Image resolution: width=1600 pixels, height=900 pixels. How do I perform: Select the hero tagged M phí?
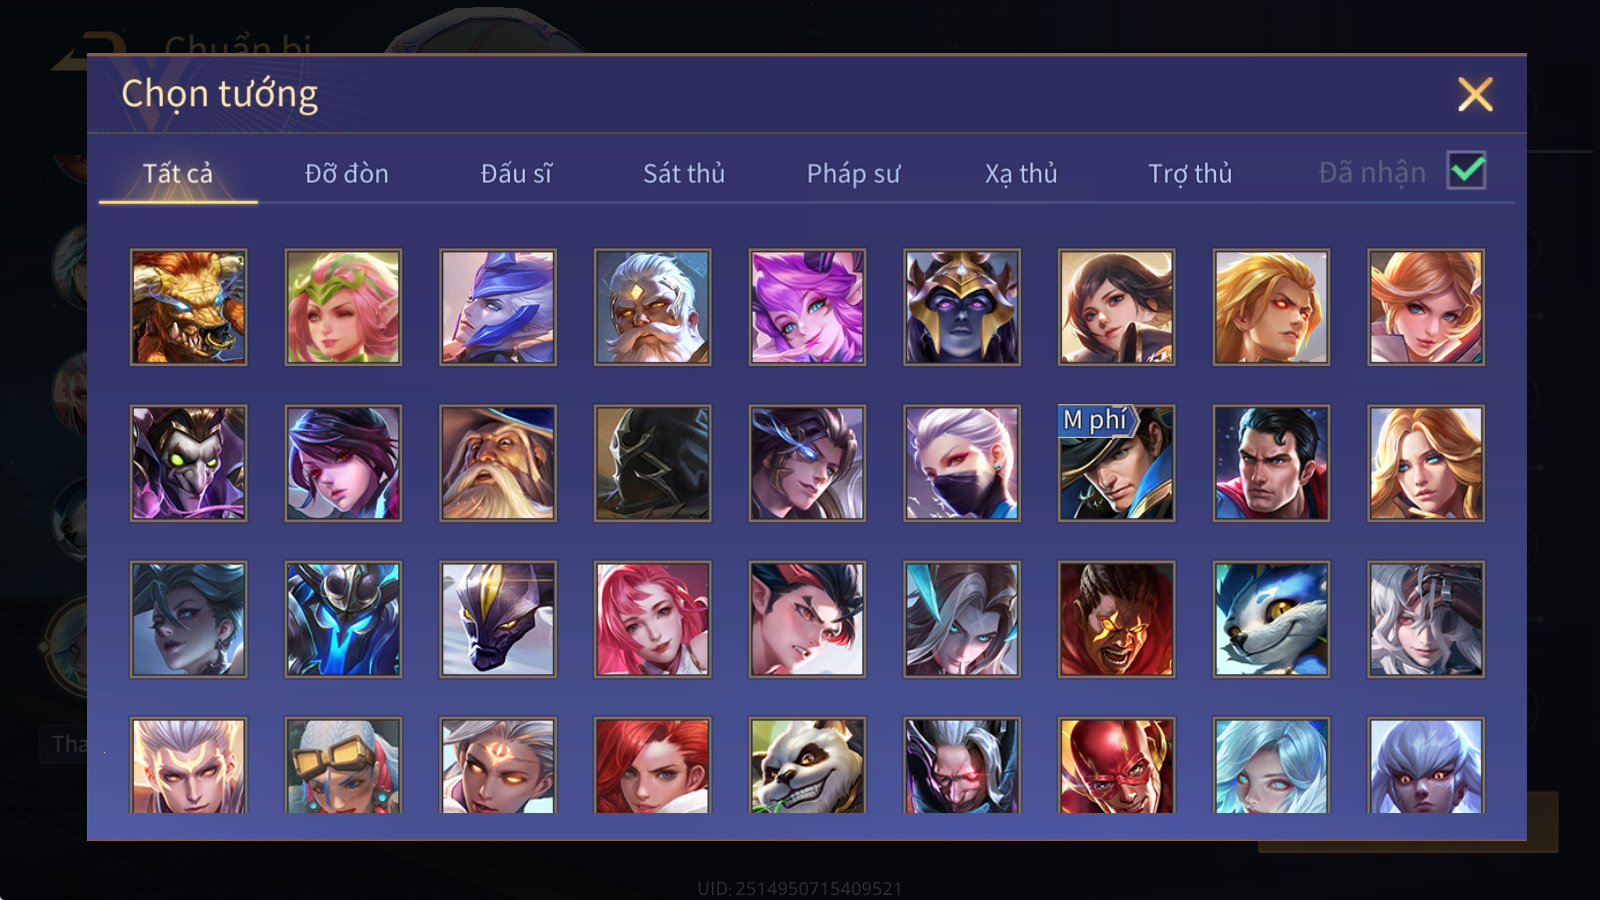click(1116, 463)
